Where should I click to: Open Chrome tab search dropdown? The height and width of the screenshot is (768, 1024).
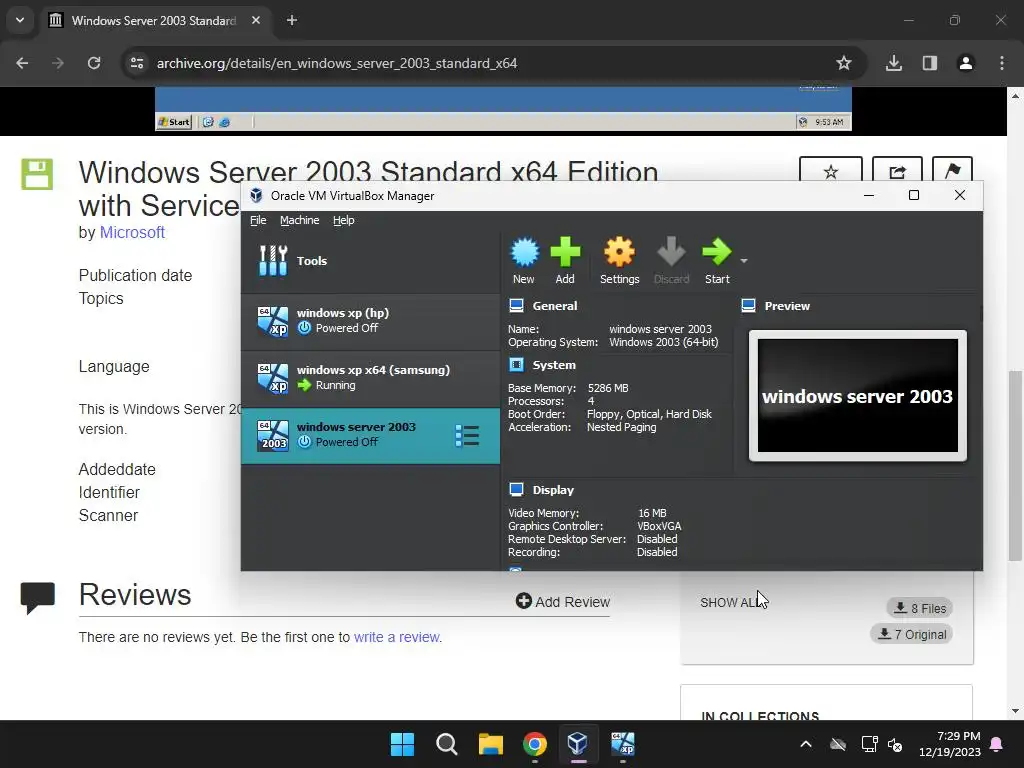click(20, 20)
